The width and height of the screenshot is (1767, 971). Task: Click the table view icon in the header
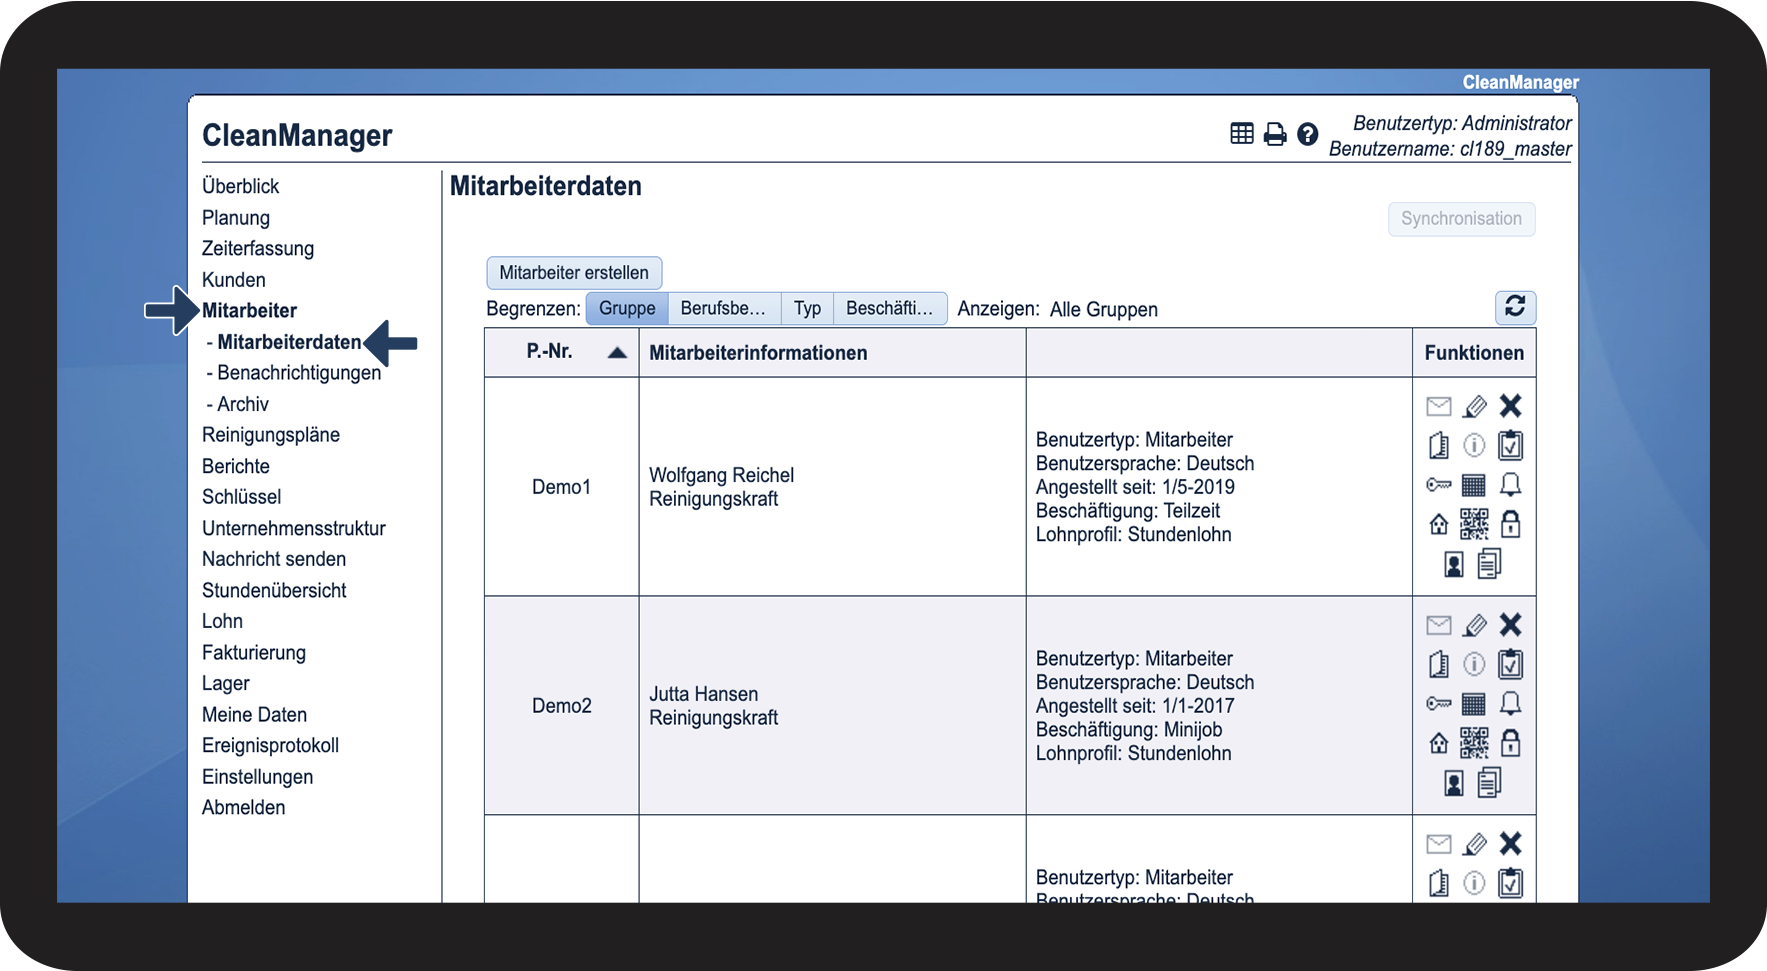click(x=1242, y=134)
